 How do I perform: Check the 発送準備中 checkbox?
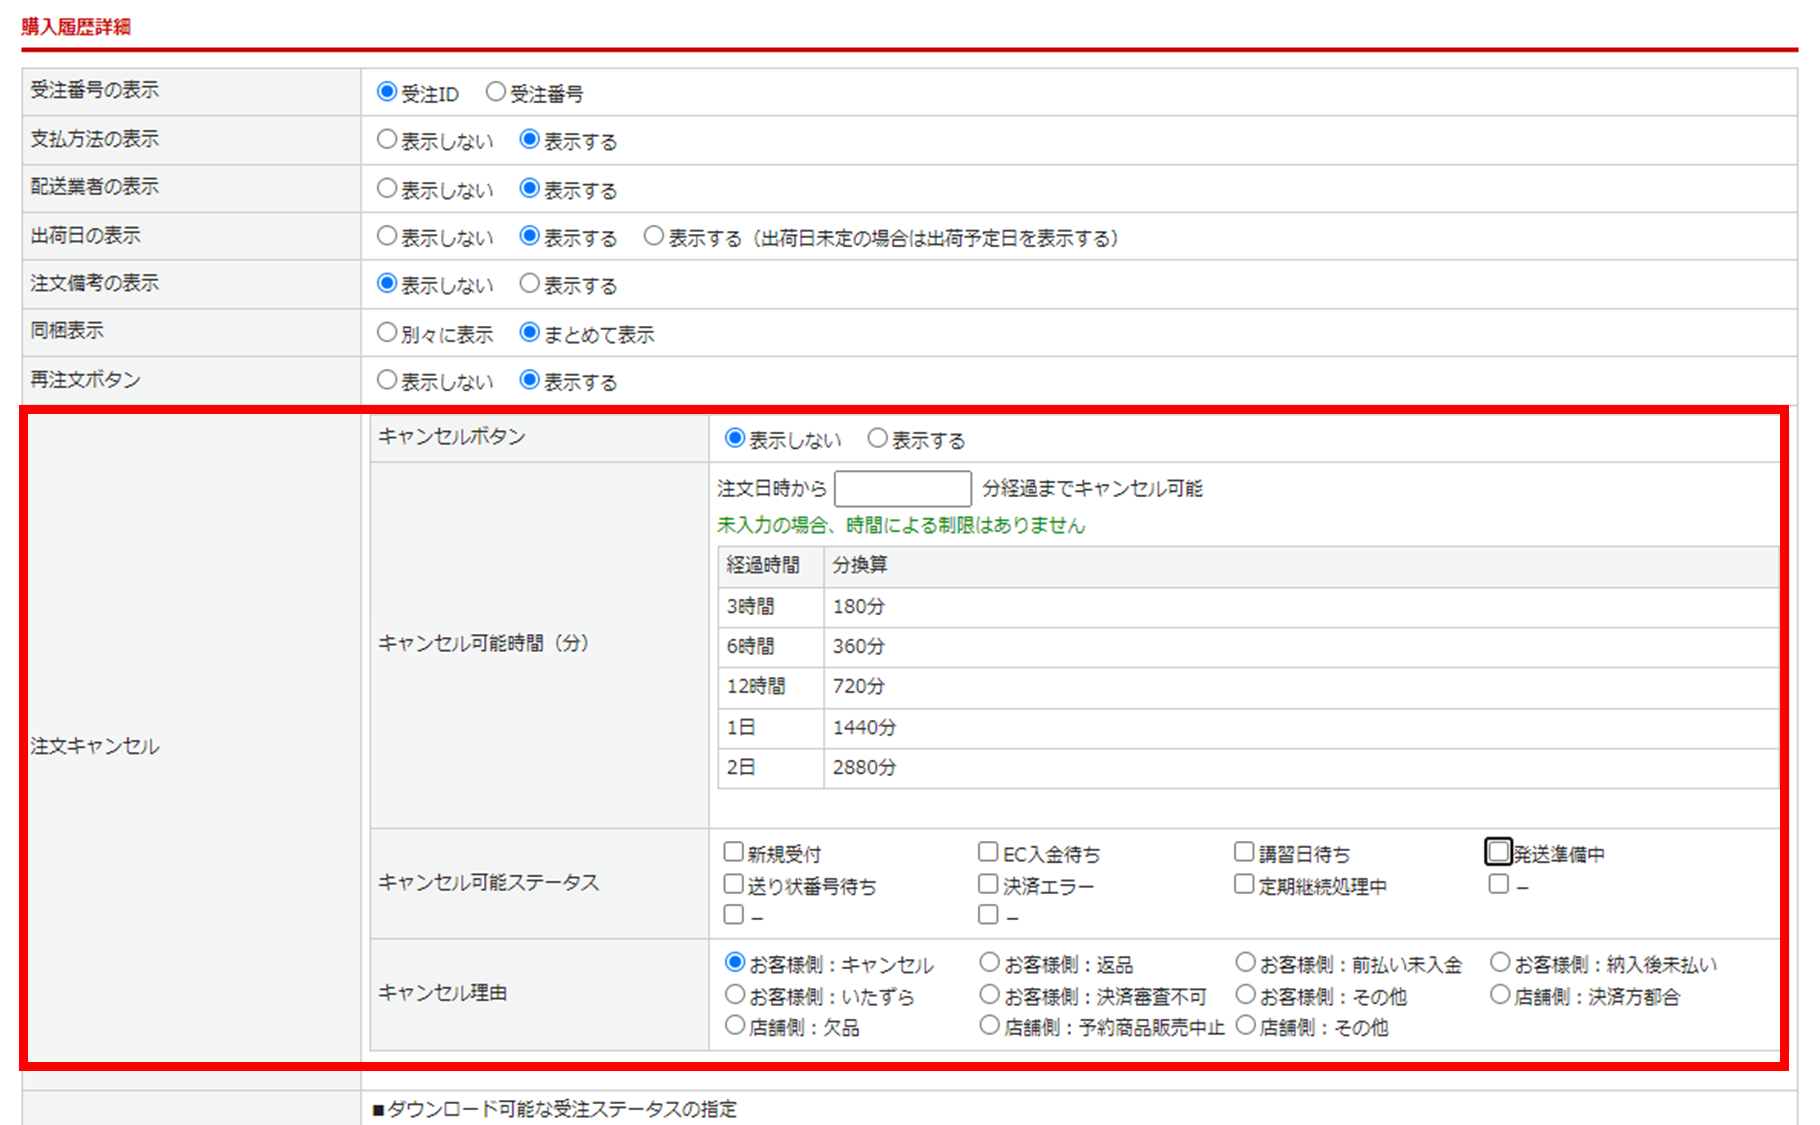[1498, 852]
